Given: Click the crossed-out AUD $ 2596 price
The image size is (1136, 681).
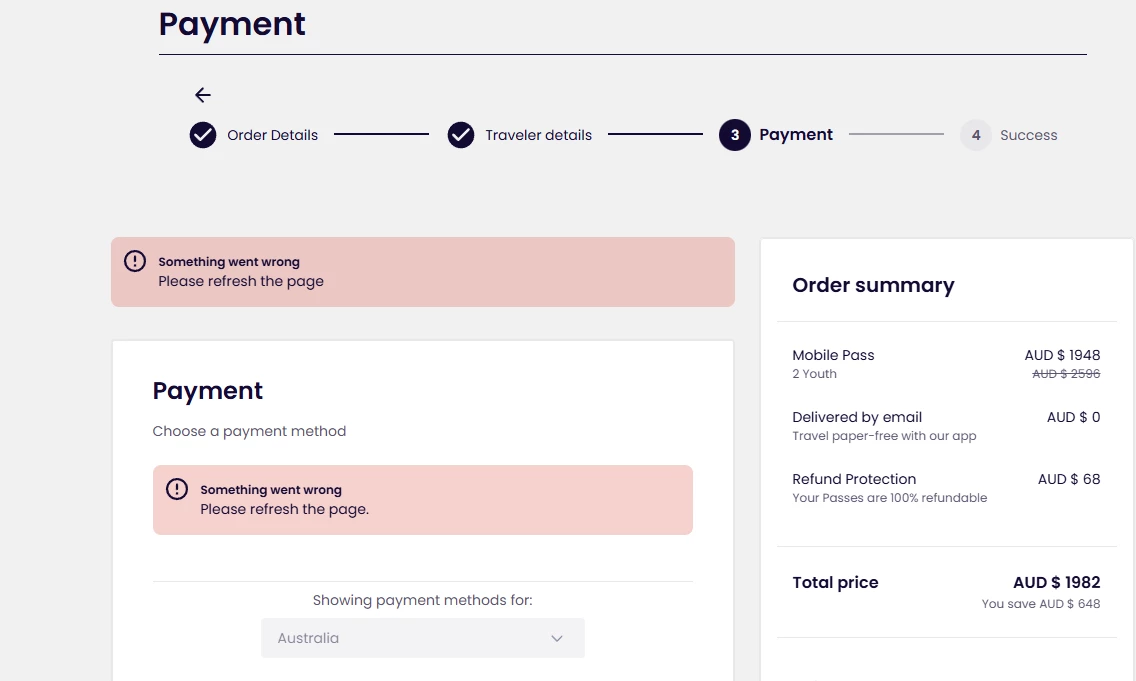Looking at the screenshot, I should tap(1066, 374).
